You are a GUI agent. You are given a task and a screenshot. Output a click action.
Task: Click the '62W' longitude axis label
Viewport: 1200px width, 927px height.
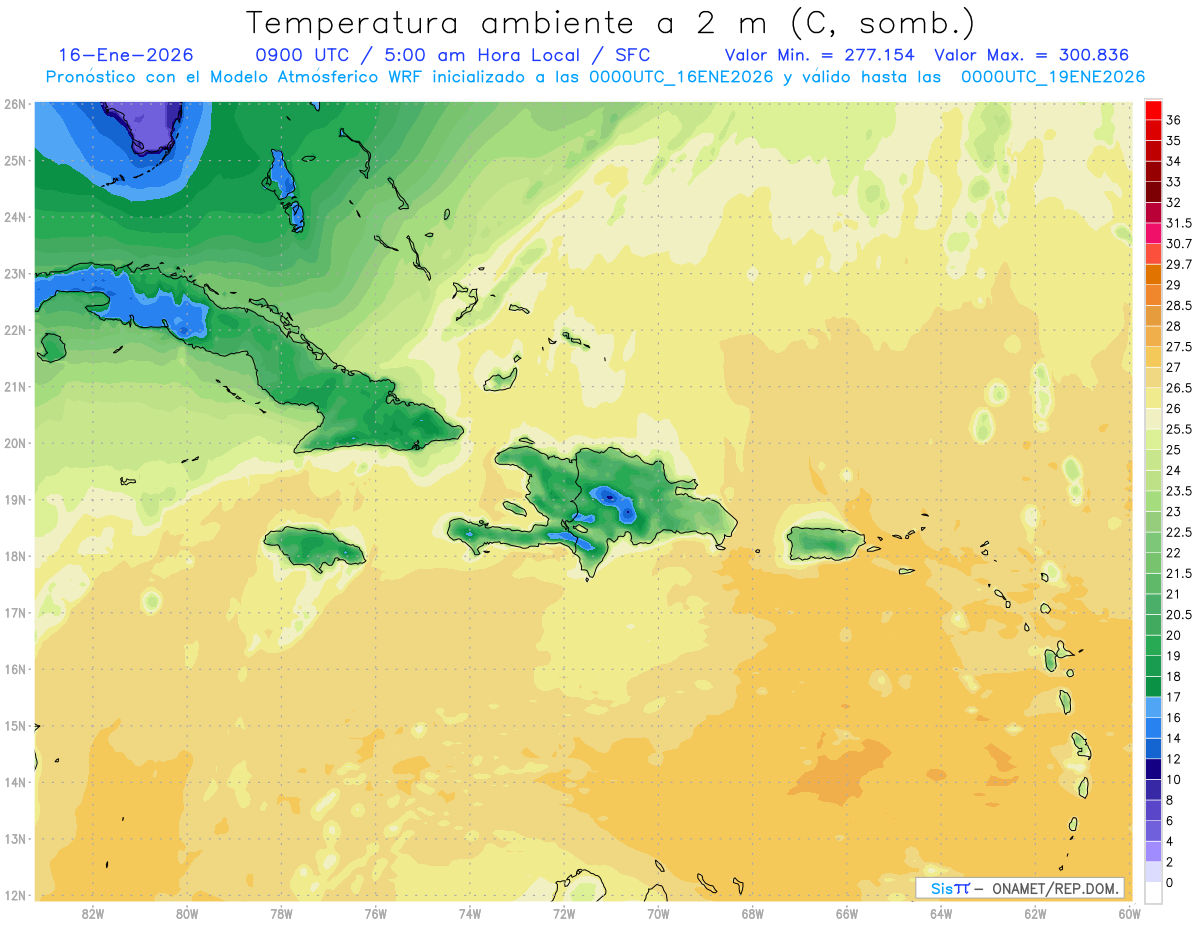[1035, 912]
